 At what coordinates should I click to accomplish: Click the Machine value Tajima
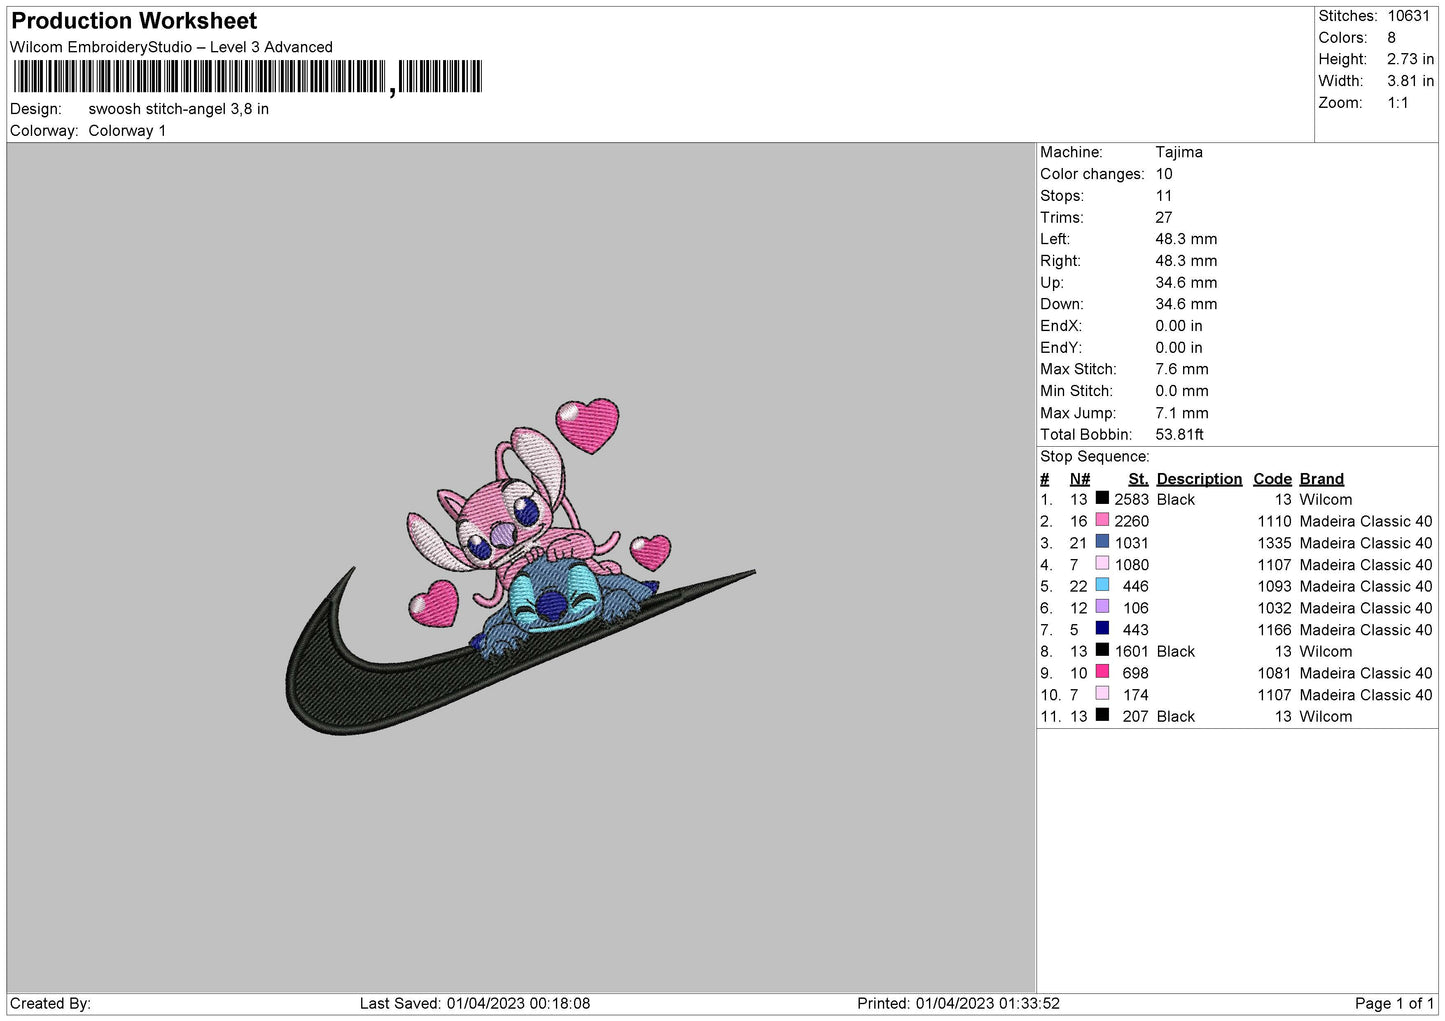coord(1178,152)
